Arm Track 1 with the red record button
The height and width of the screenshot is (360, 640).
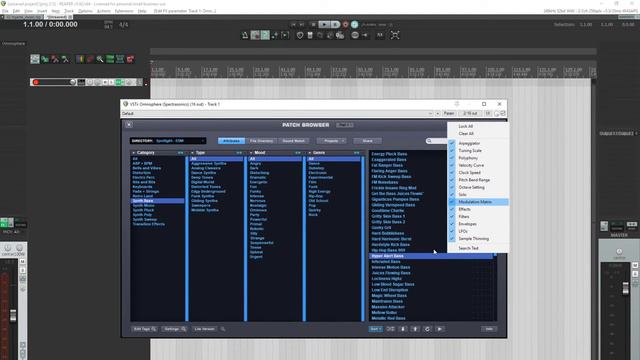click(x=36, y=82)
